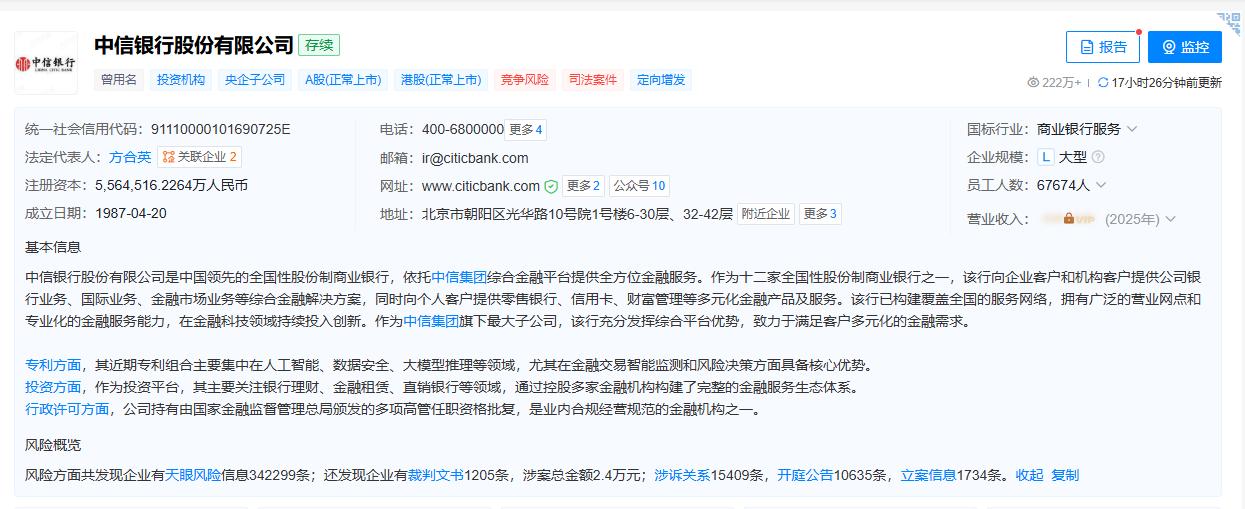Click the 存续 status badge
The image size is (1245, 509).
click(319, 45)
